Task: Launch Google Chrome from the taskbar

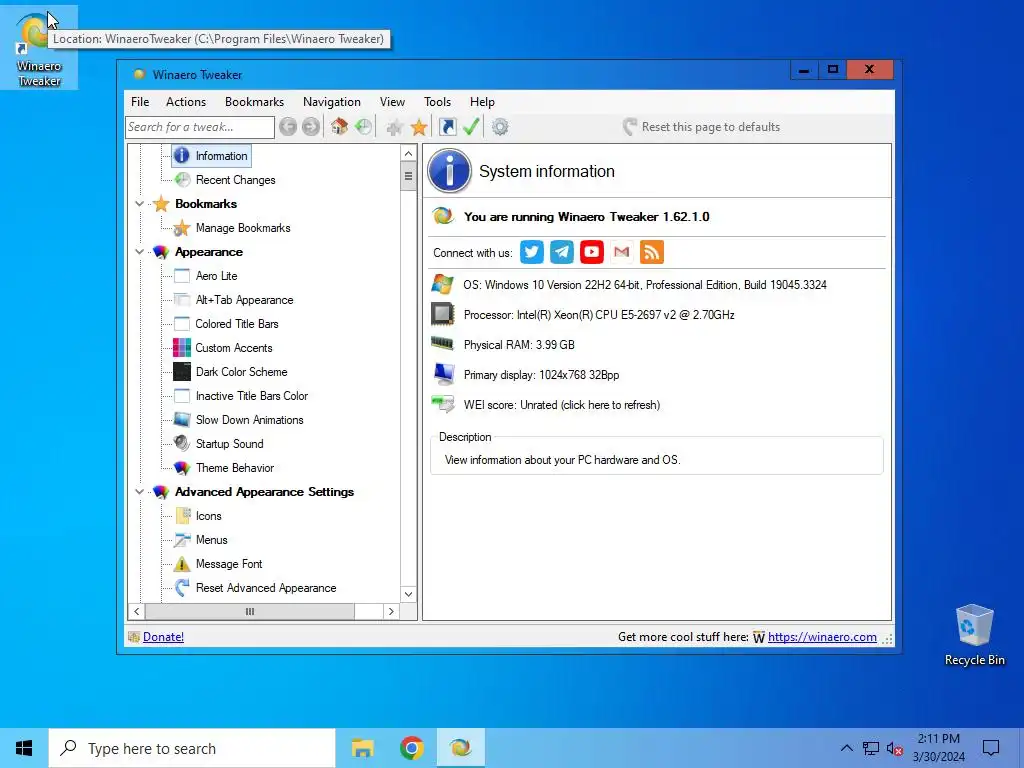Action: pyautogui.click(x=411, y=748)
